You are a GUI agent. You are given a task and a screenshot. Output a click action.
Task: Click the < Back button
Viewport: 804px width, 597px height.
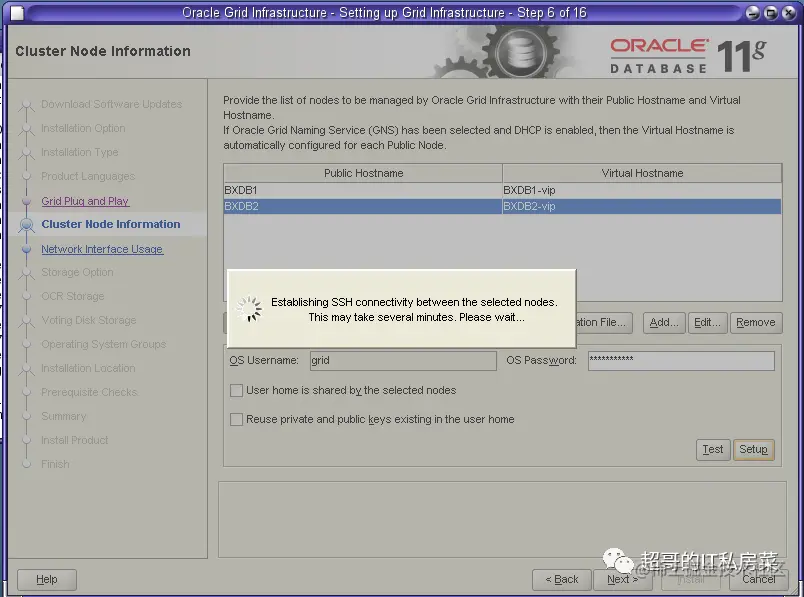pyautogui.click(x=561, y=580)
